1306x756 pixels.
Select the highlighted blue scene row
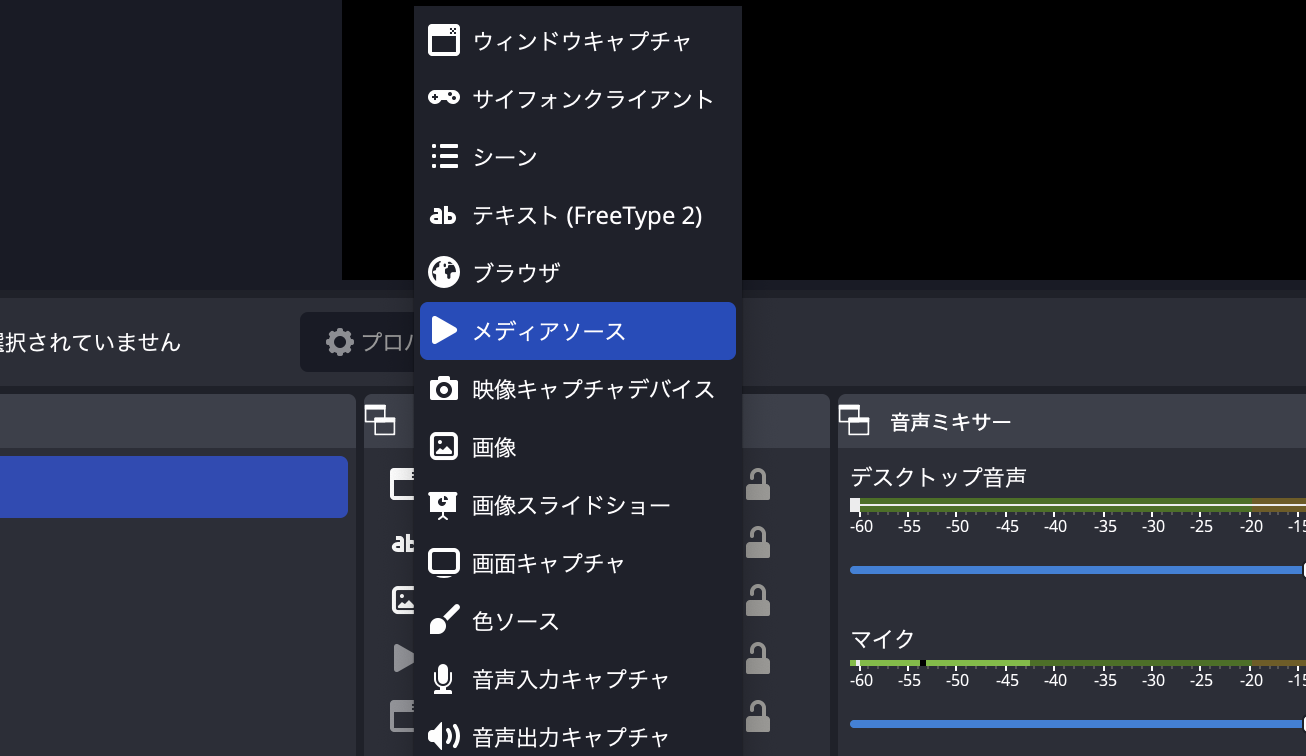[174, 487]
